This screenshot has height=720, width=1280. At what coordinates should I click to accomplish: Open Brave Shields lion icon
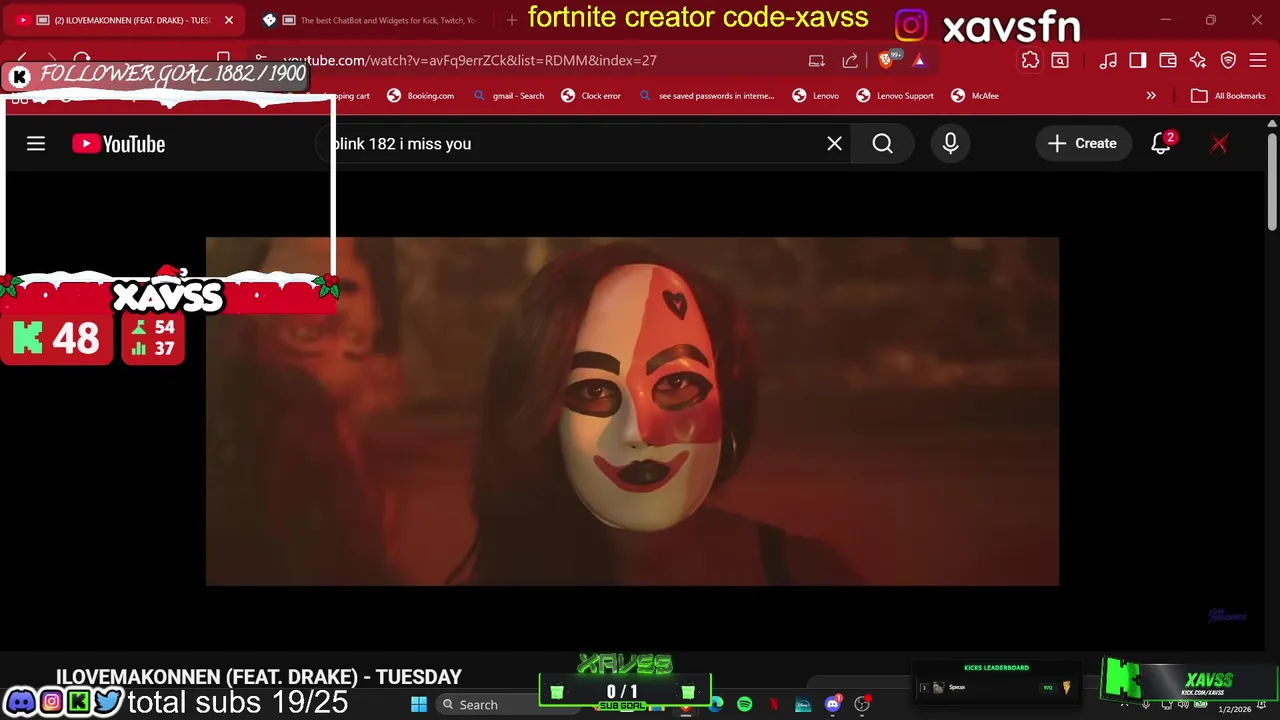tap(887, 60)
